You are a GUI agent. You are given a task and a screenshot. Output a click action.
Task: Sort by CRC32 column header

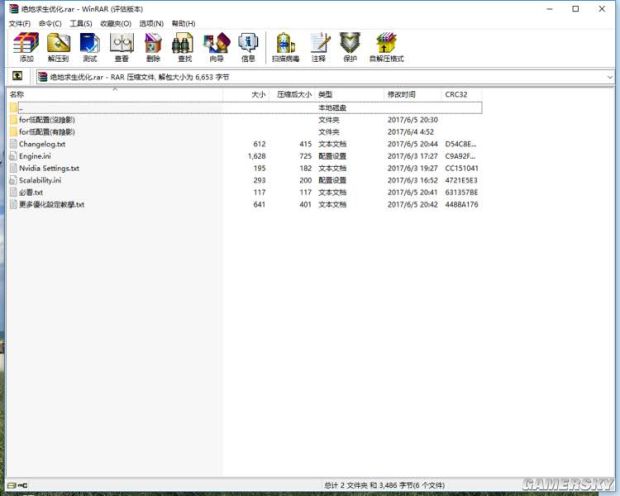coord(461,95)
